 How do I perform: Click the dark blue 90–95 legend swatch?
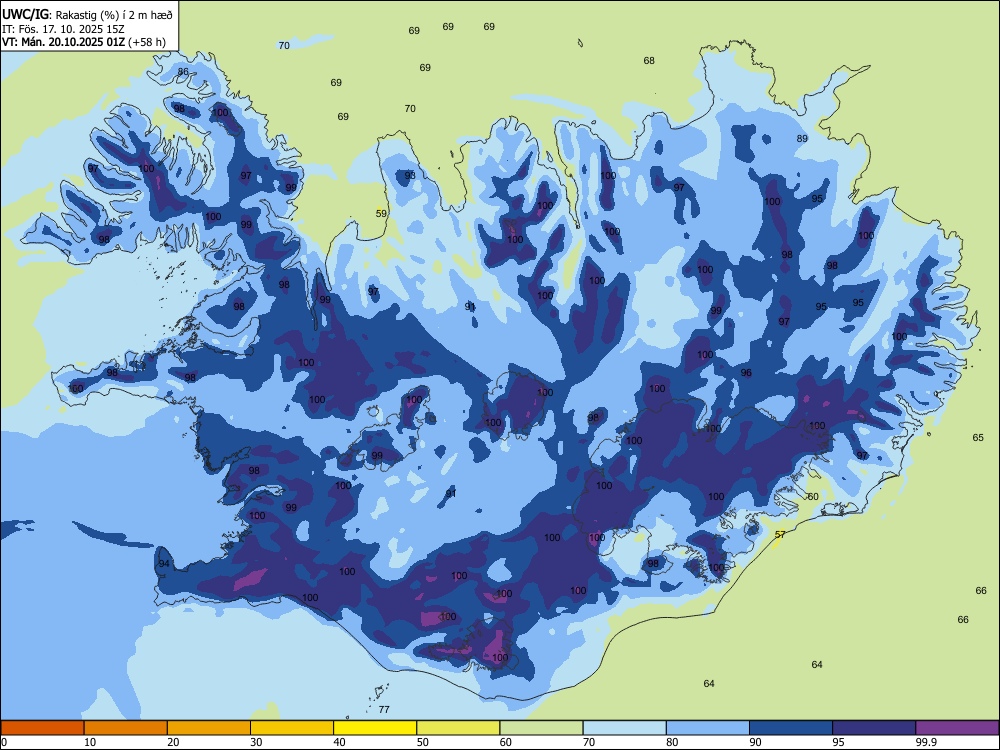[x=791, y=728]
